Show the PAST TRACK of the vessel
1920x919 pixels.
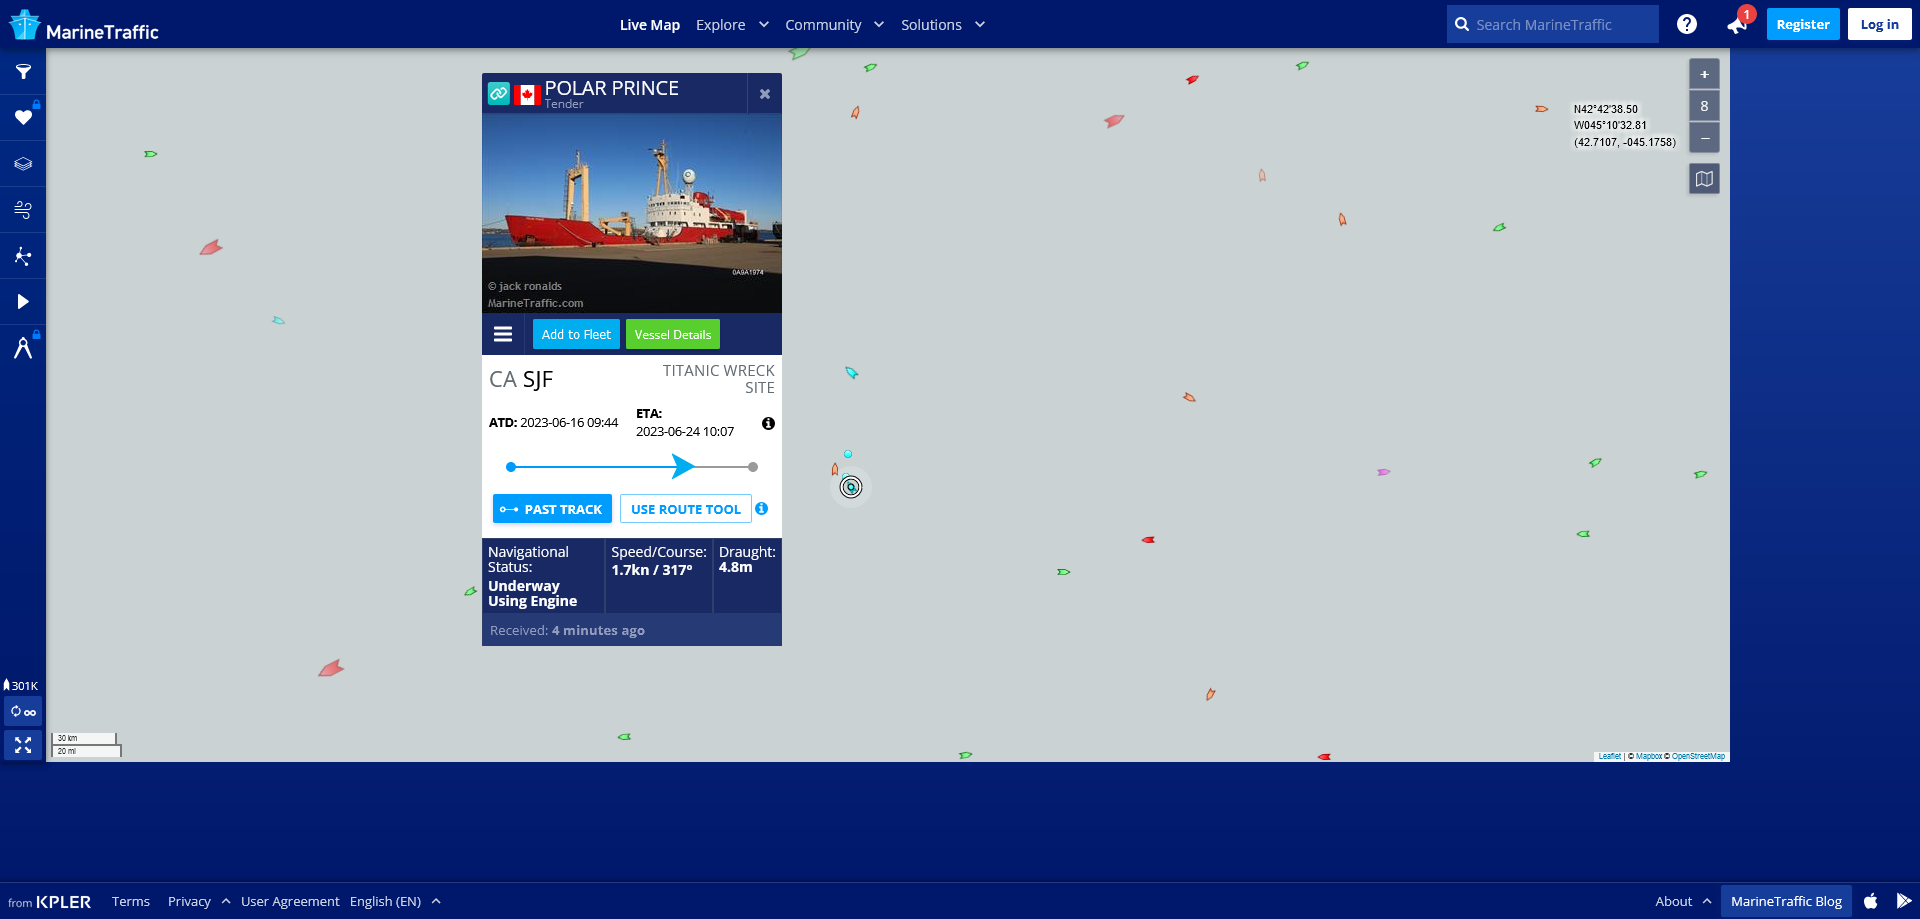[552, 509]
